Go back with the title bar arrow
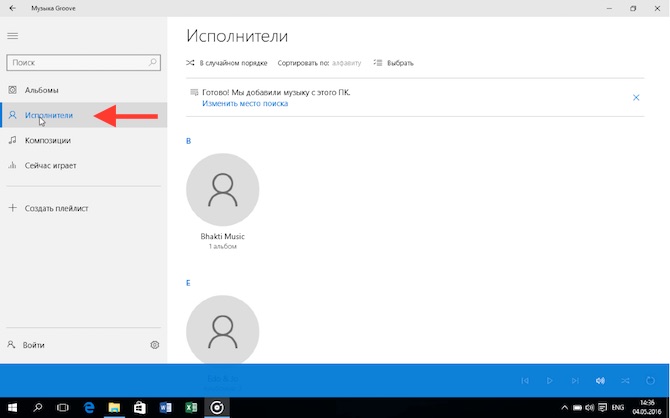 click(x=12, y=8)
